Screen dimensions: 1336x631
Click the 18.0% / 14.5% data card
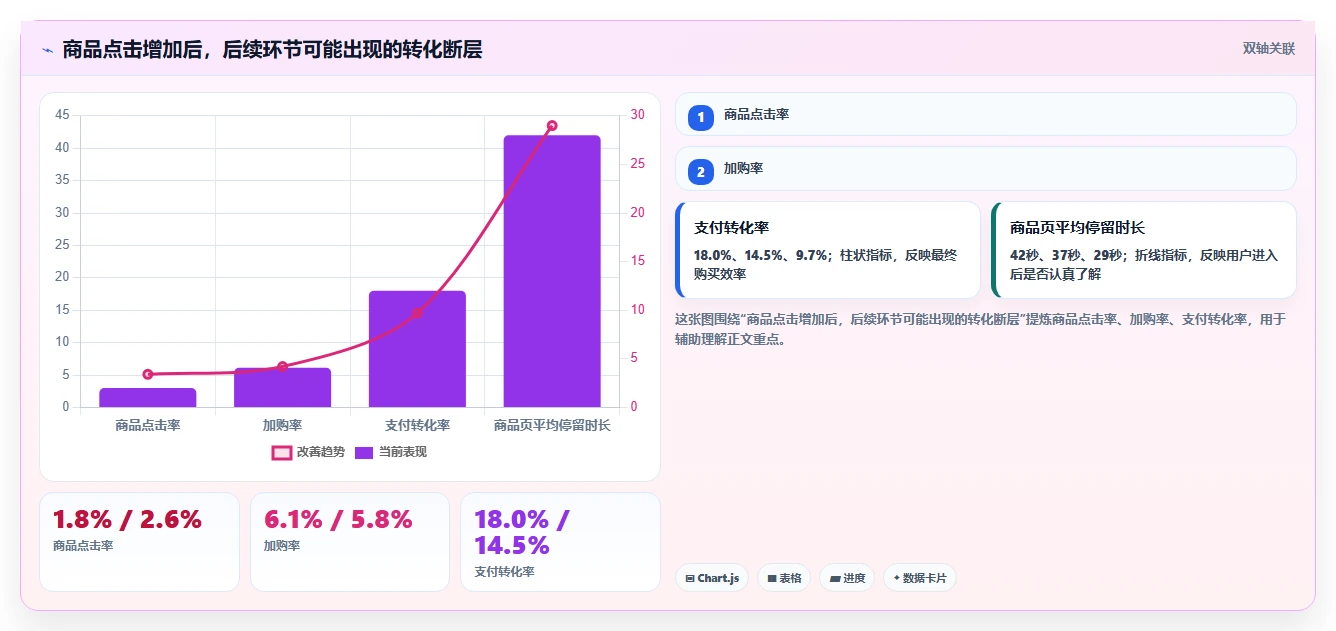(560, 542)
